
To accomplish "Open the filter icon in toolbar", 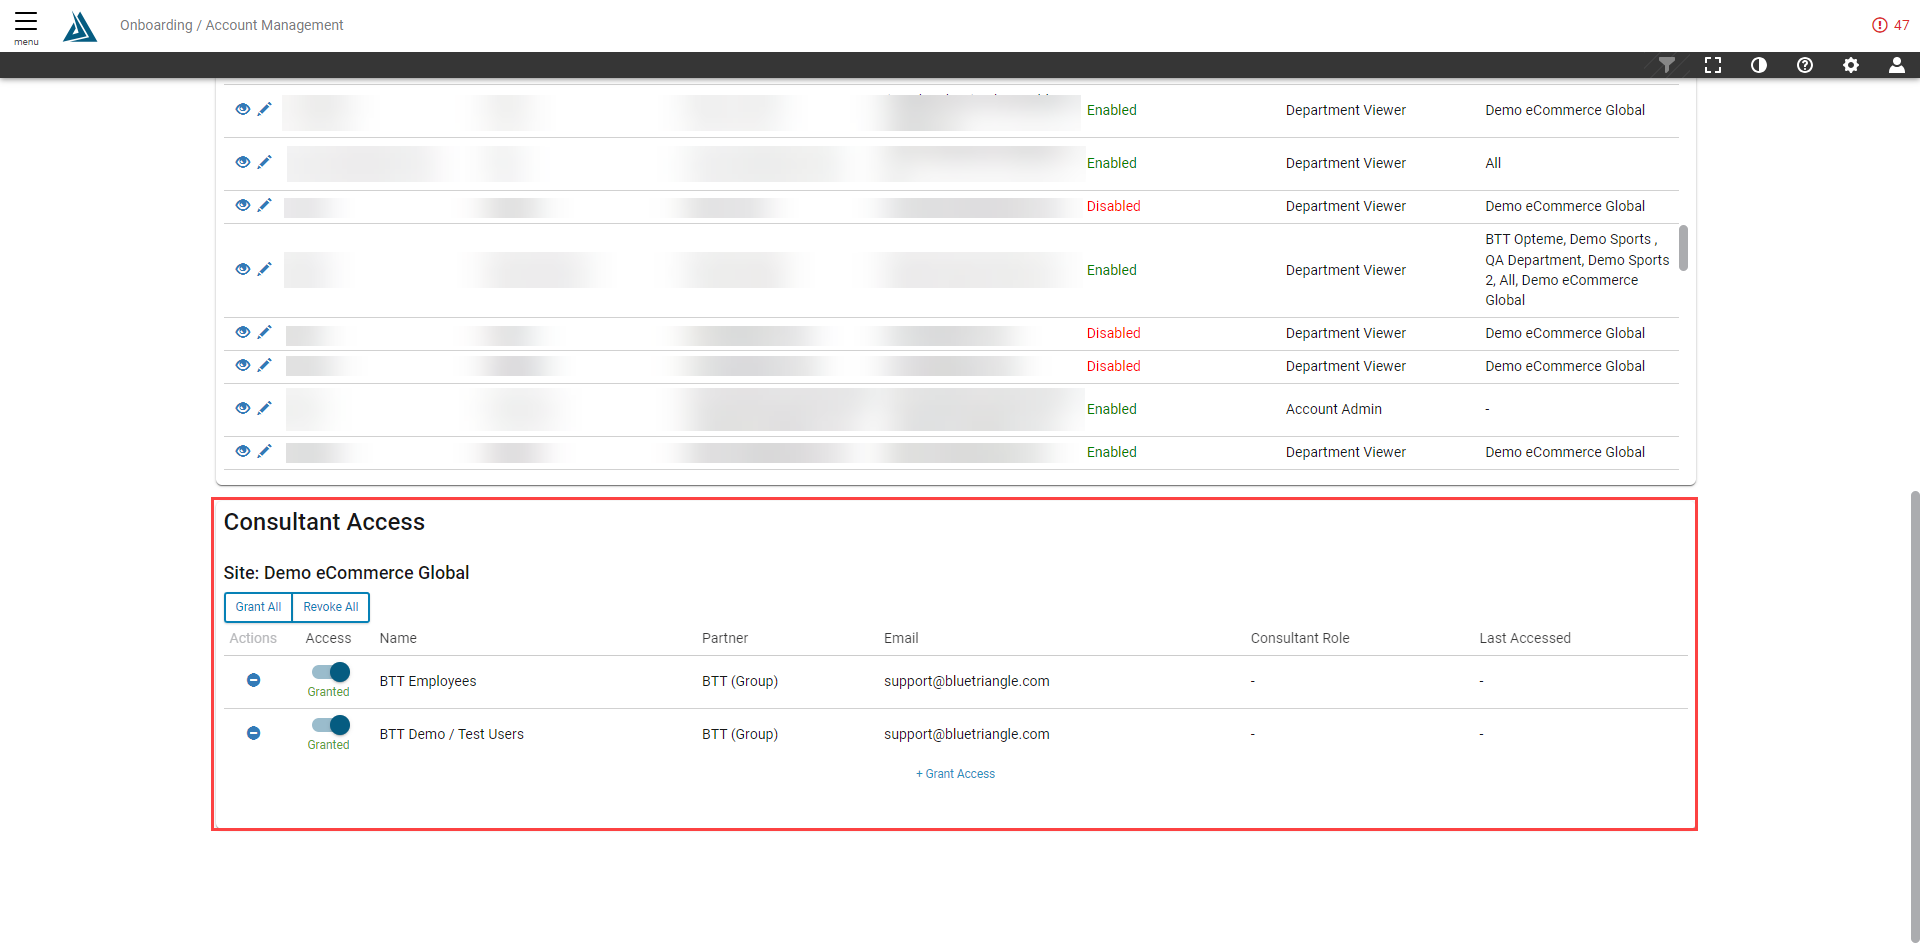I will point(1666,65).
